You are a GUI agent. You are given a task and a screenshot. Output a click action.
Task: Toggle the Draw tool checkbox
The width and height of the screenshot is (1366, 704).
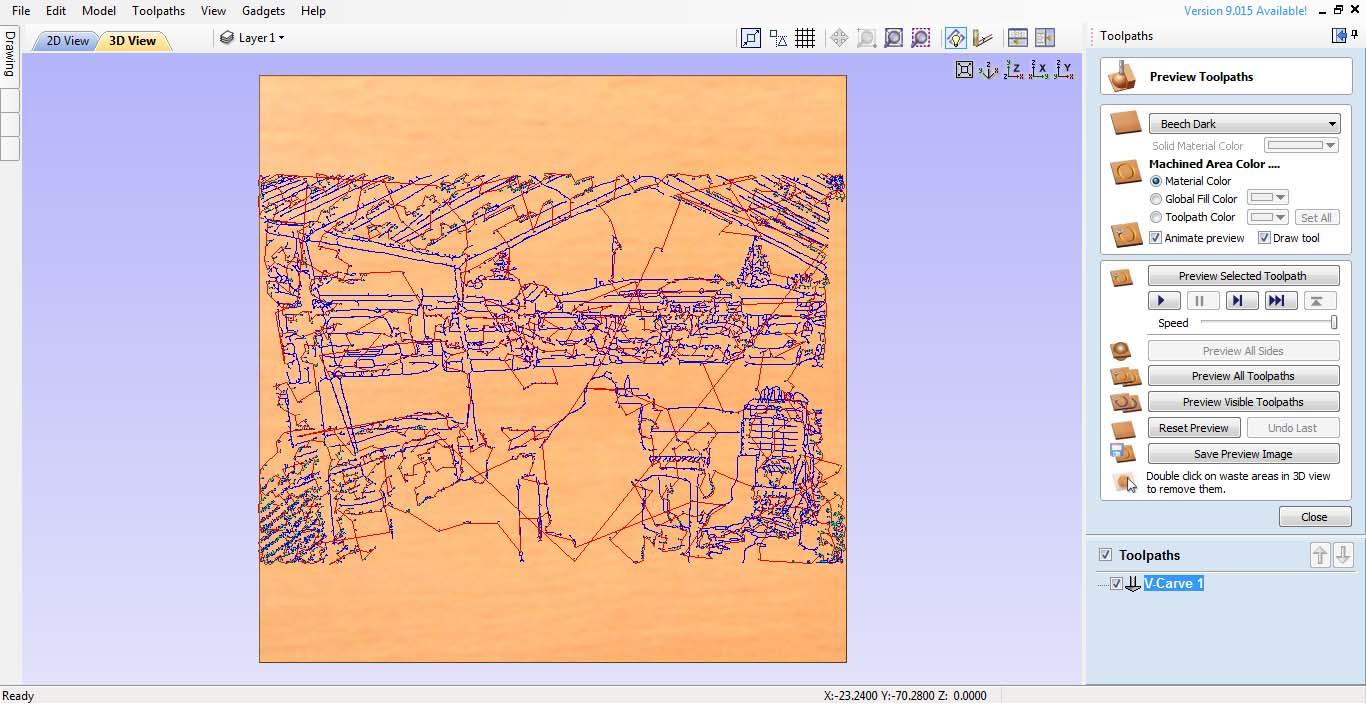(x=1264, y=238)
